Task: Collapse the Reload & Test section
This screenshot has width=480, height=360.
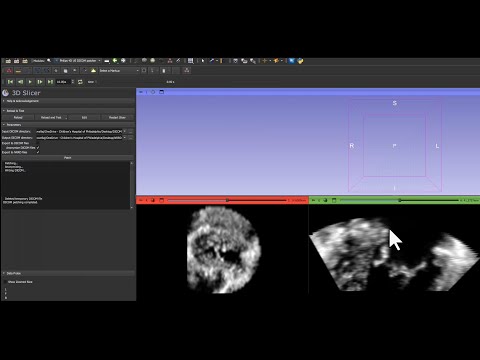Action: pyautogui.click(x=68, y=111)
